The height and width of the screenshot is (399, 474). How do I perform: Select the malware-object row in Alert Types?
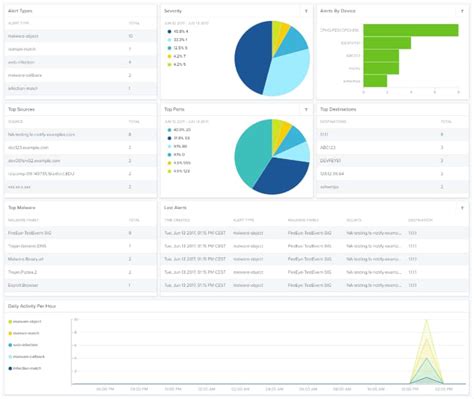click(x=80, y=36)
